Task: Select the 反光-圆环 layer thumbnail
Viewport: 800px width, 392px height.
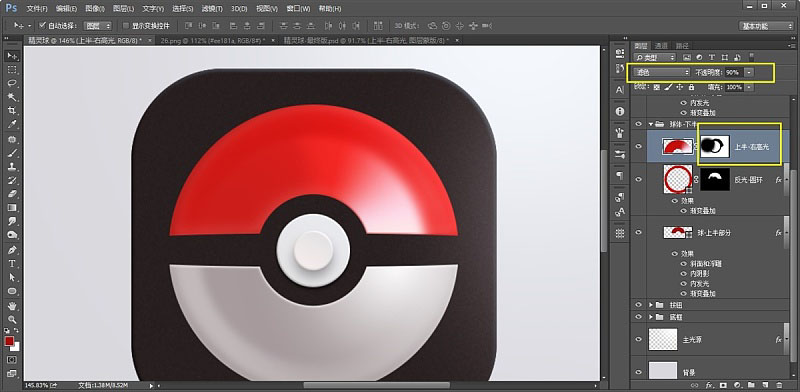Action: click(678, 179)
